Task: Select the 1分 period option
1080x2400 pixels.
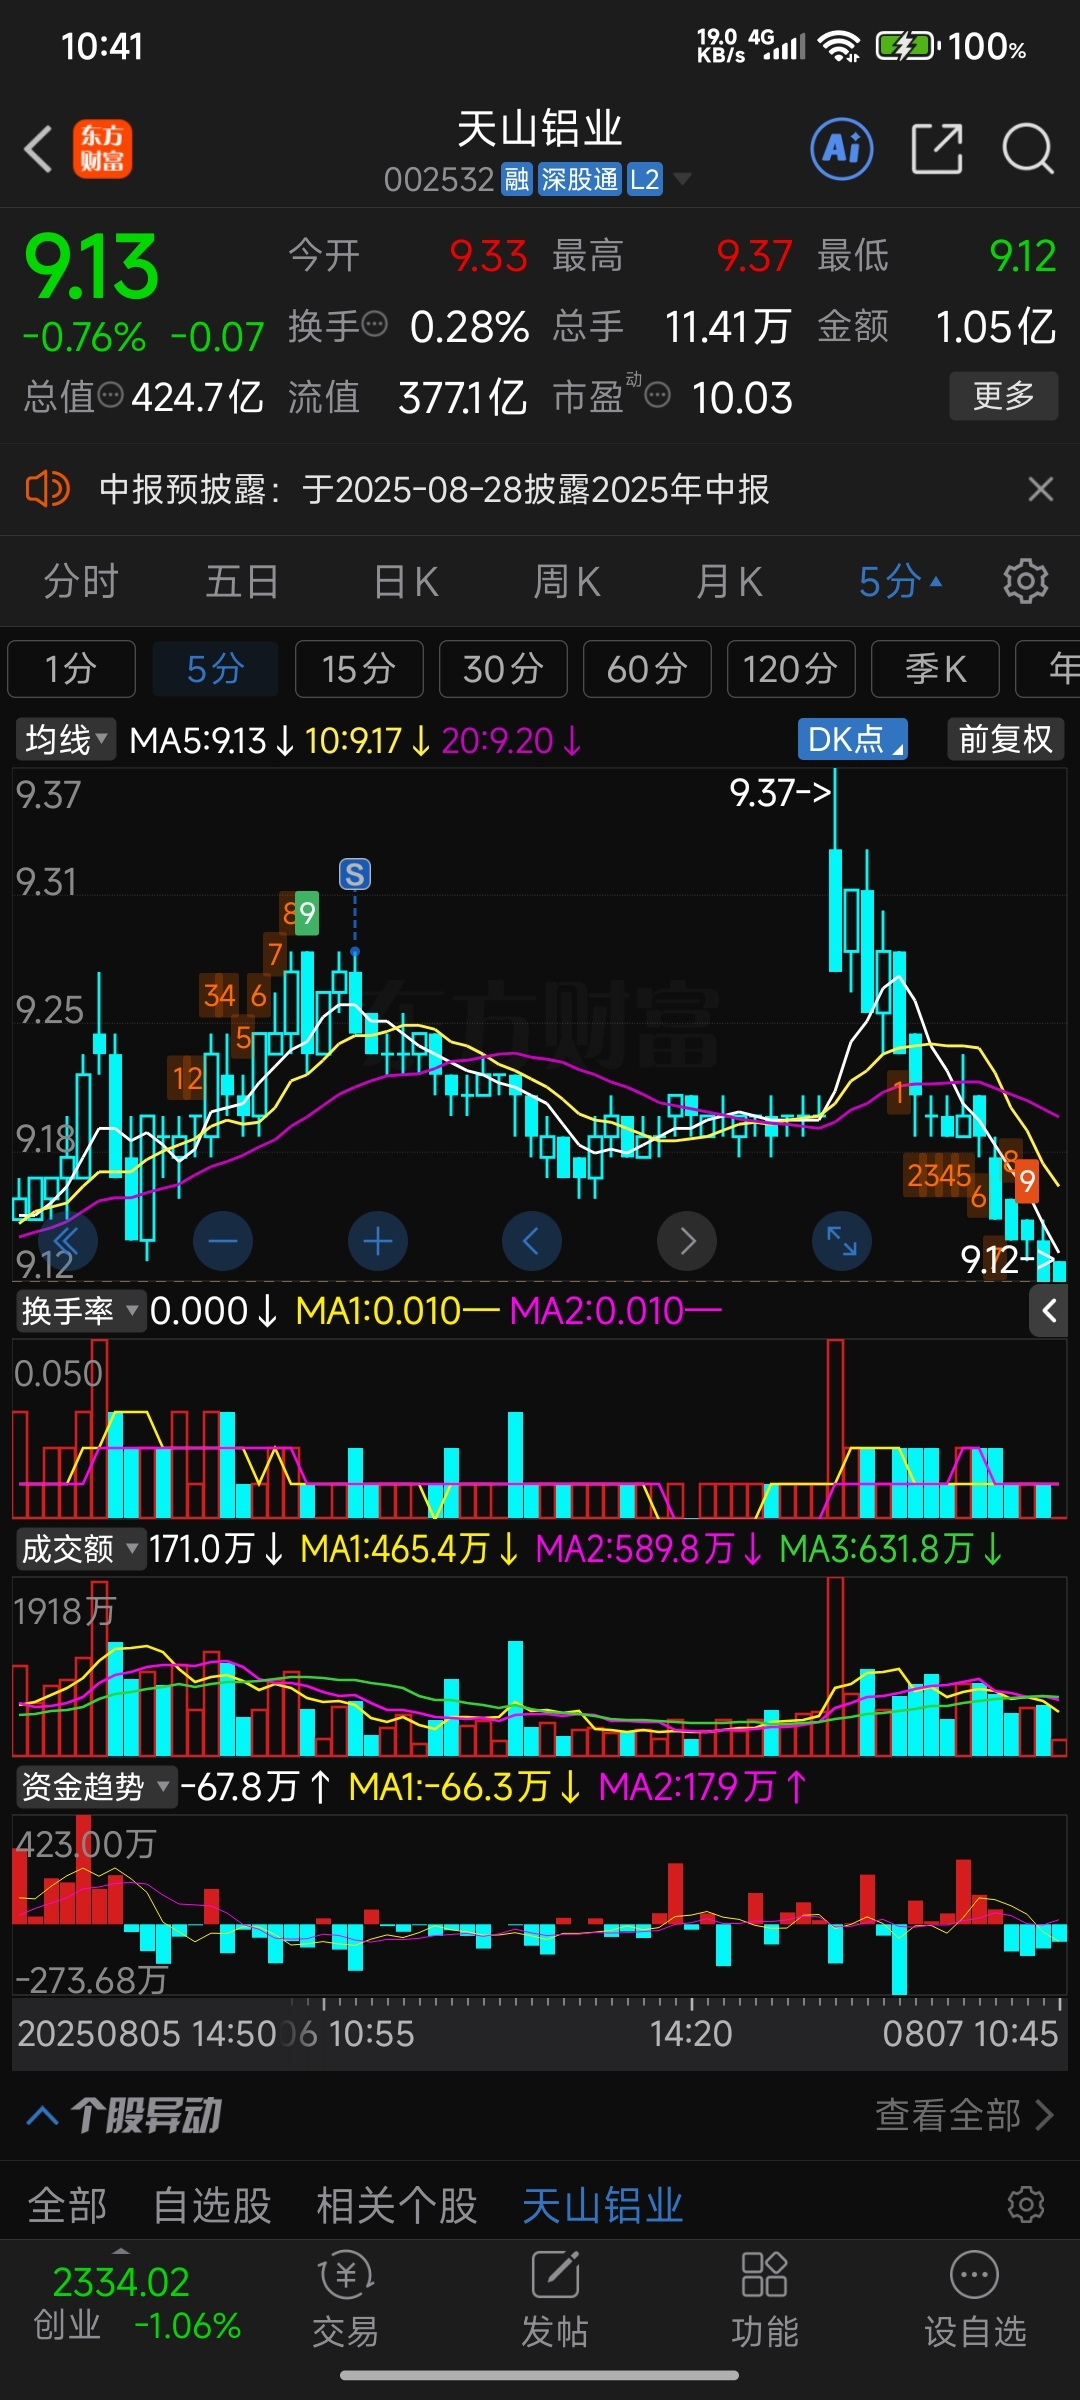Action: click(x=71, y=668)
